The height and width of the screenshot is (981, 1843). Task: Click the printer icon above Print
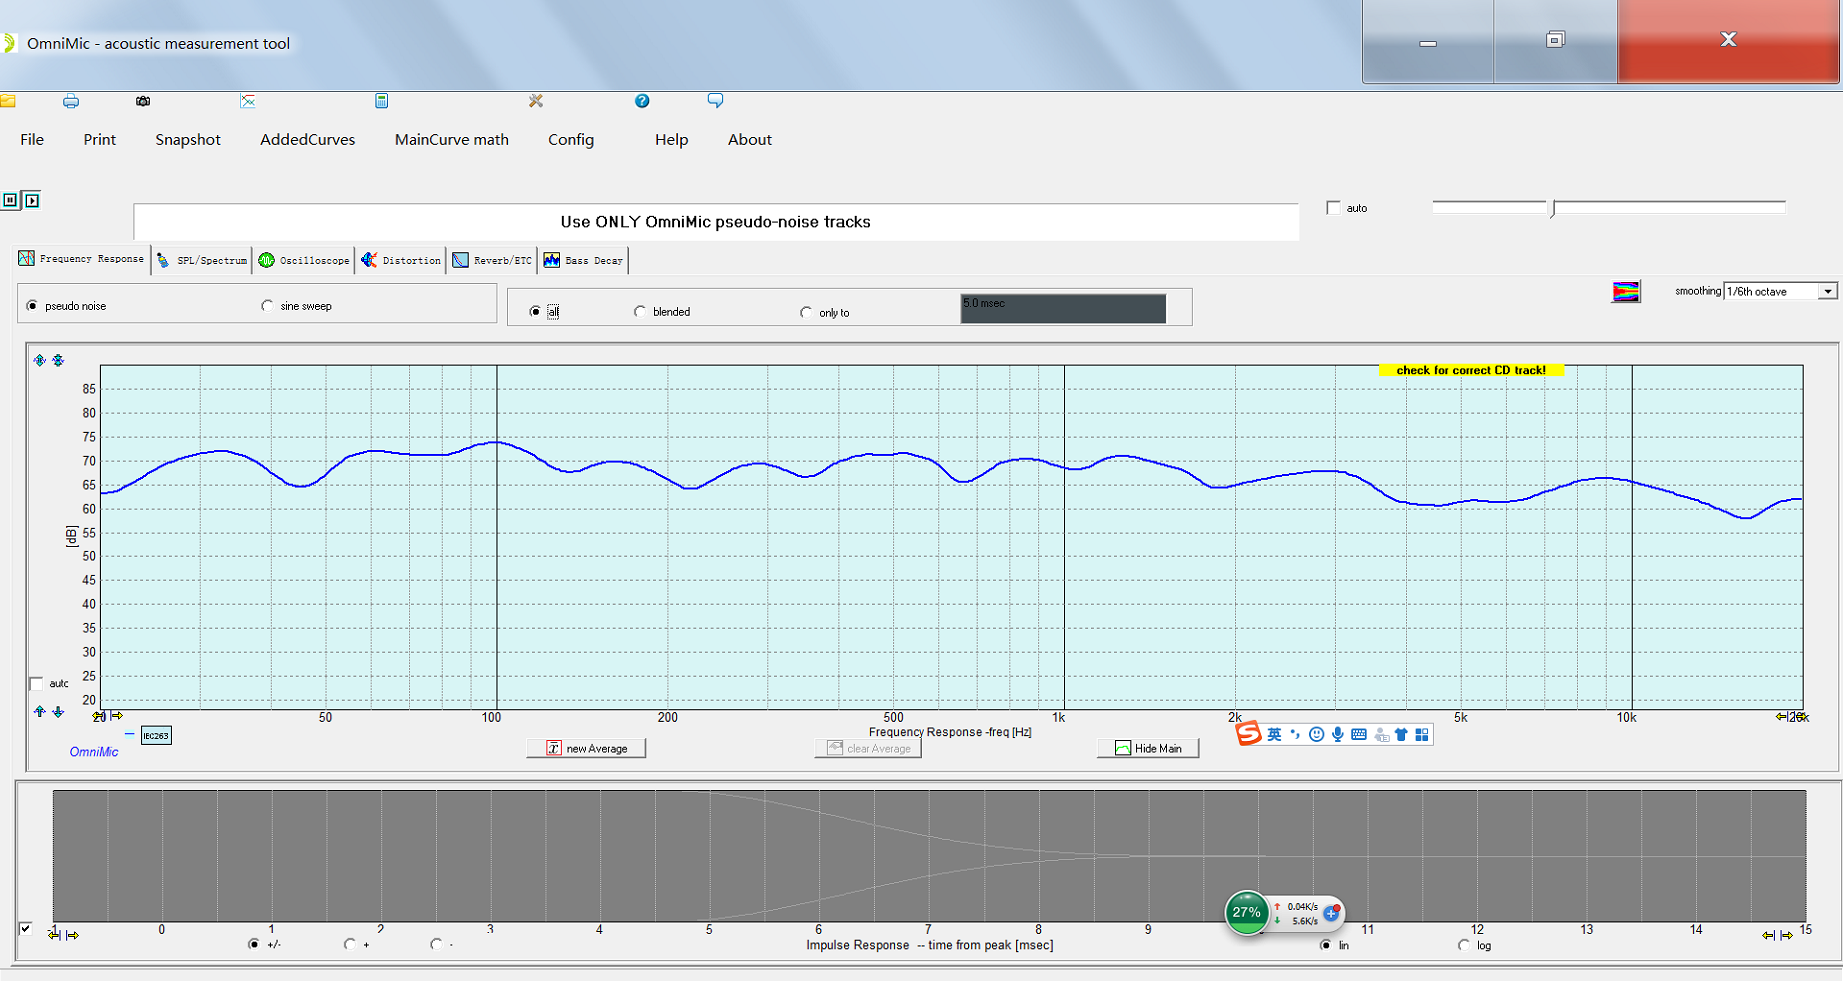pyautogui.click(x=71, y=101)
